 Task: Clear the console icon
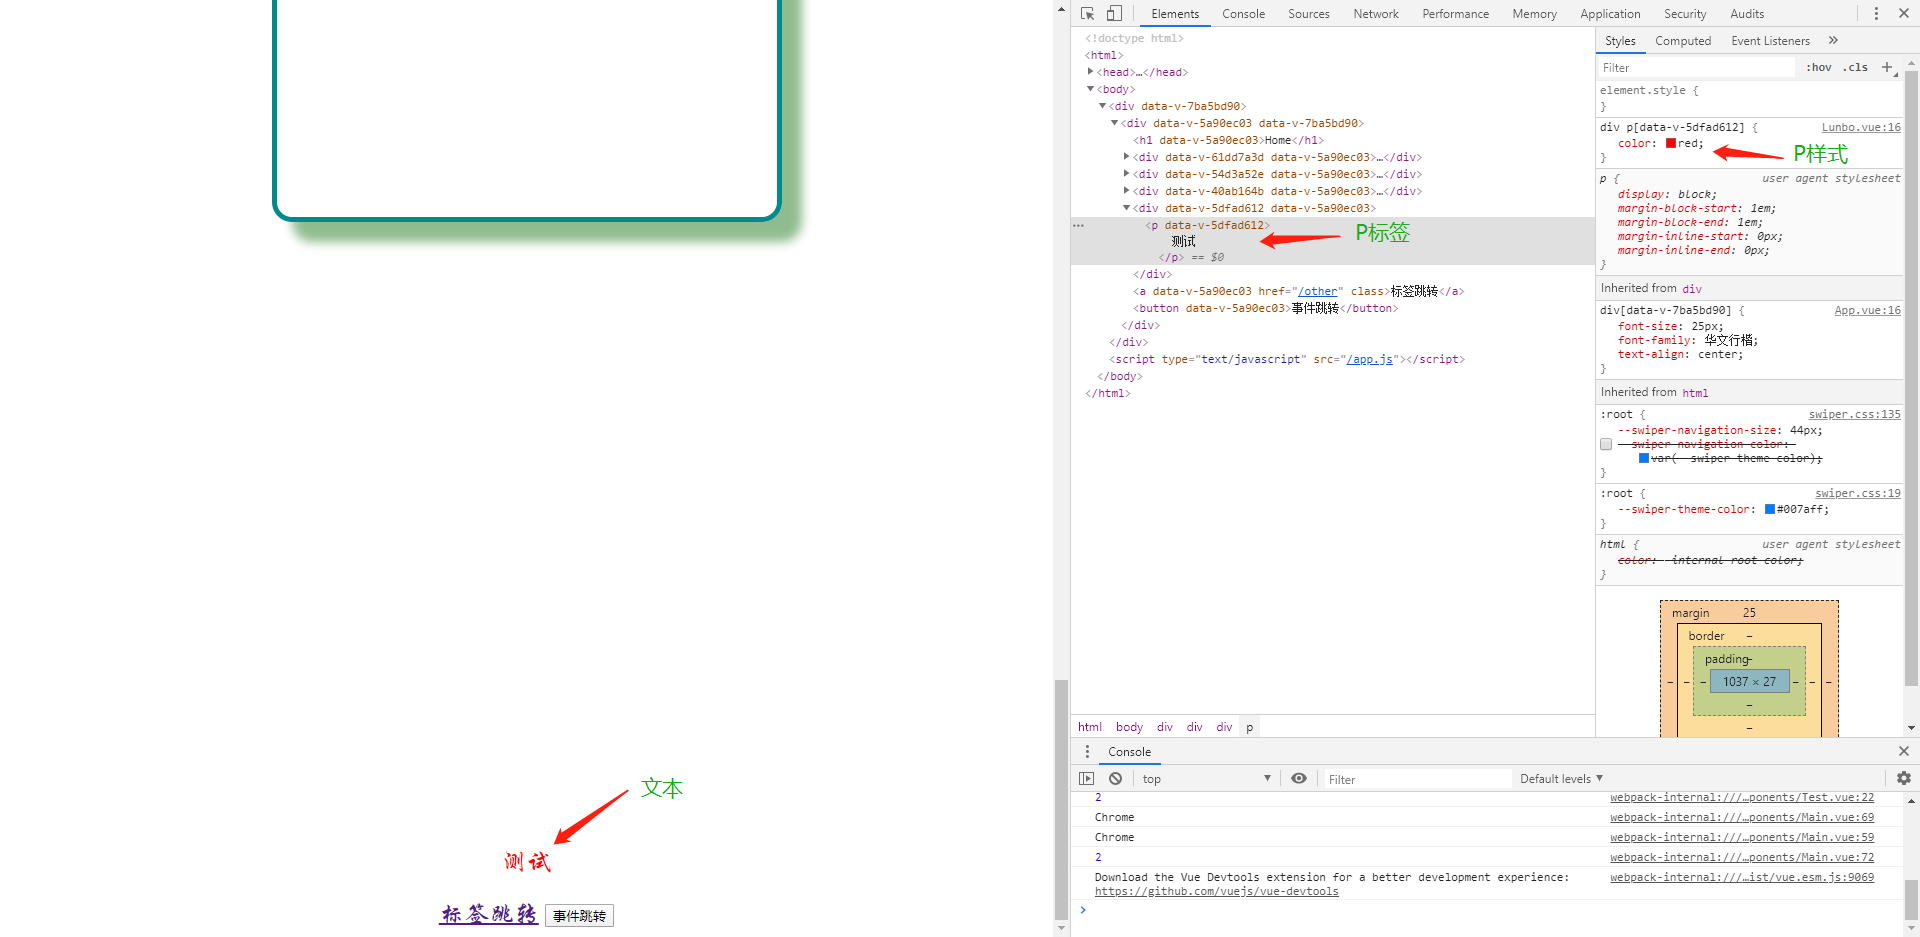1115,779
